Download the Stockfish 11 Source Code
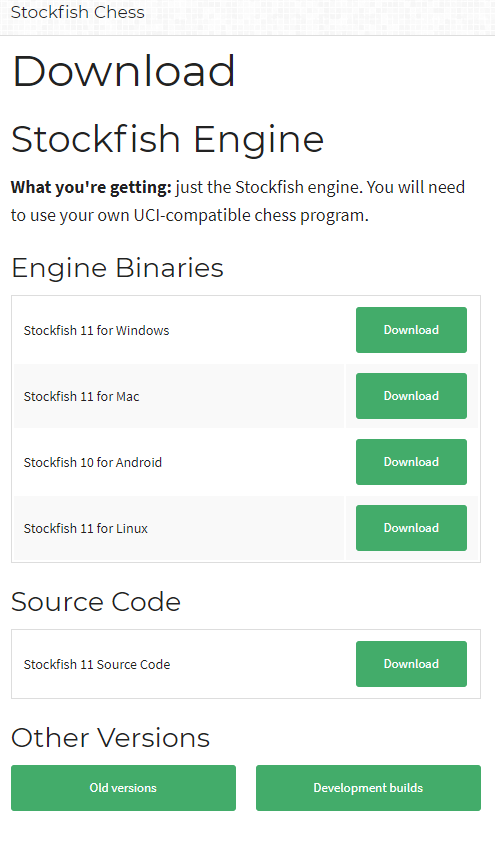The width and height of the screenshot is (495, 844). click(x=411, y=664)
